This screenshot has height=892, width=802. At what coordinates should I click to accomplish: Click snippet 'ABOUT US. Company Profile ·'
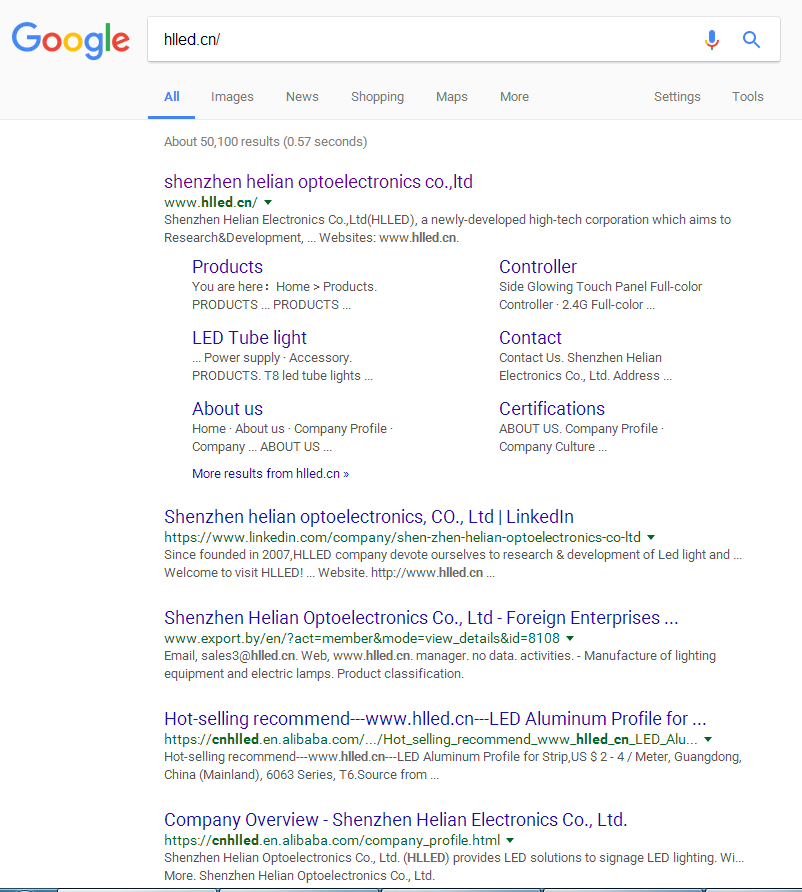pyautogui.click(x=581, y=429)
